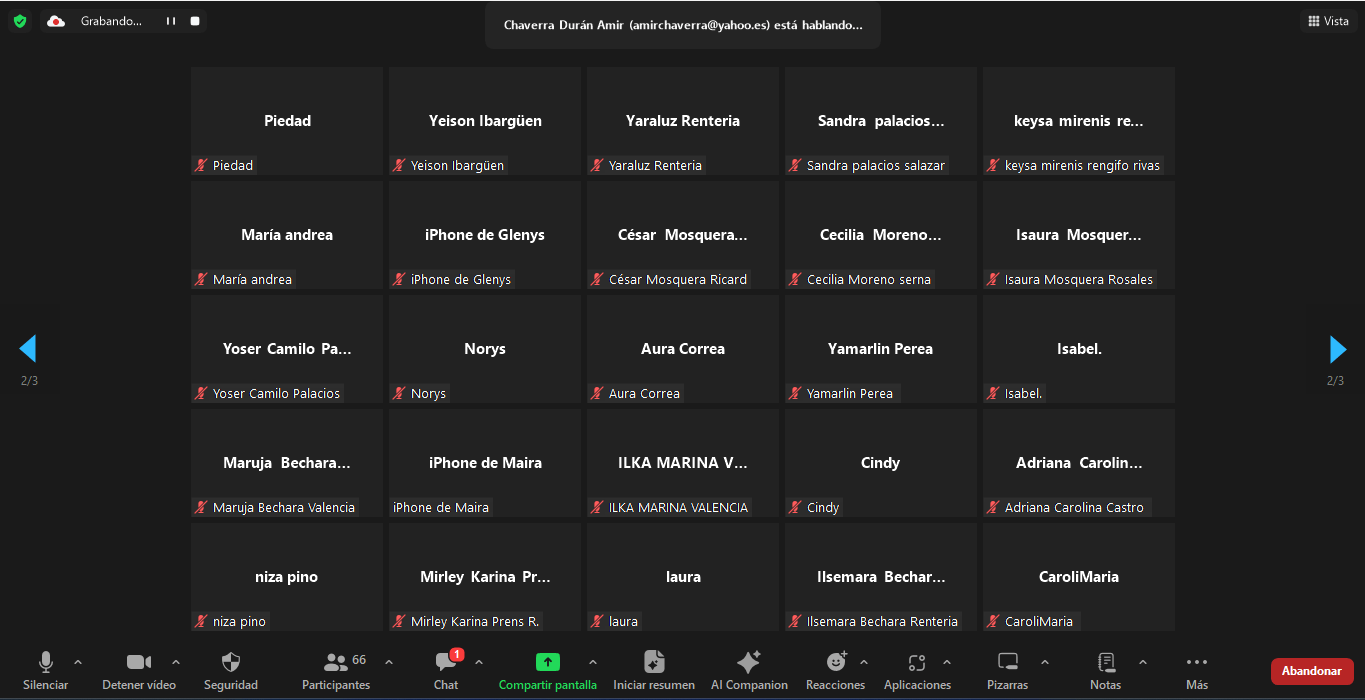The image size is (1365, 700).
Task: Expand video options arrow beside Detener vídeo
Action: (x=176, y=662)
